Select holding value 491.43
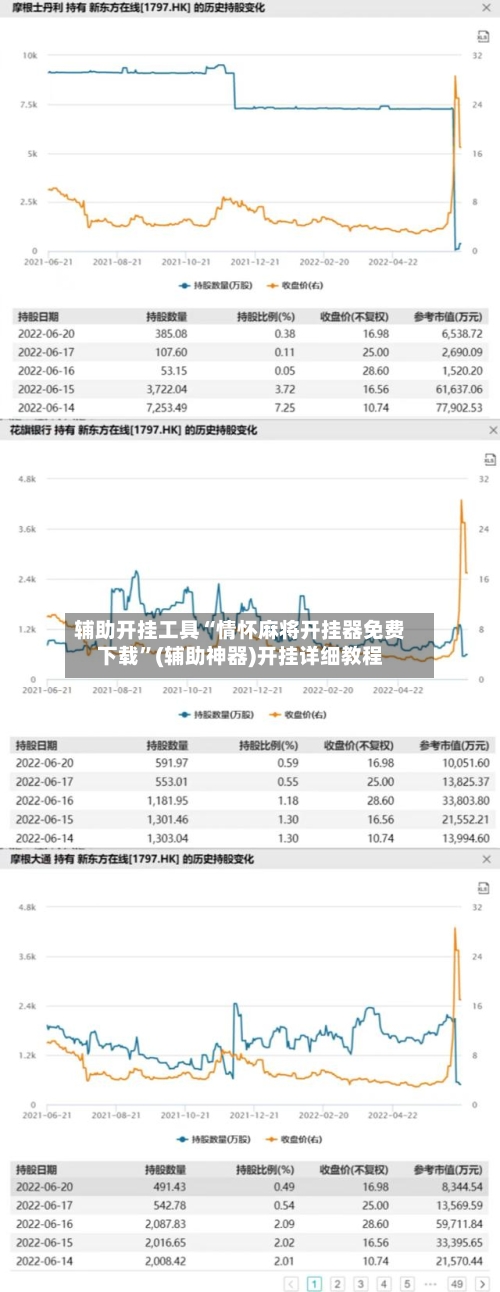This screenshot has height=1292, width=500. 169,1186
